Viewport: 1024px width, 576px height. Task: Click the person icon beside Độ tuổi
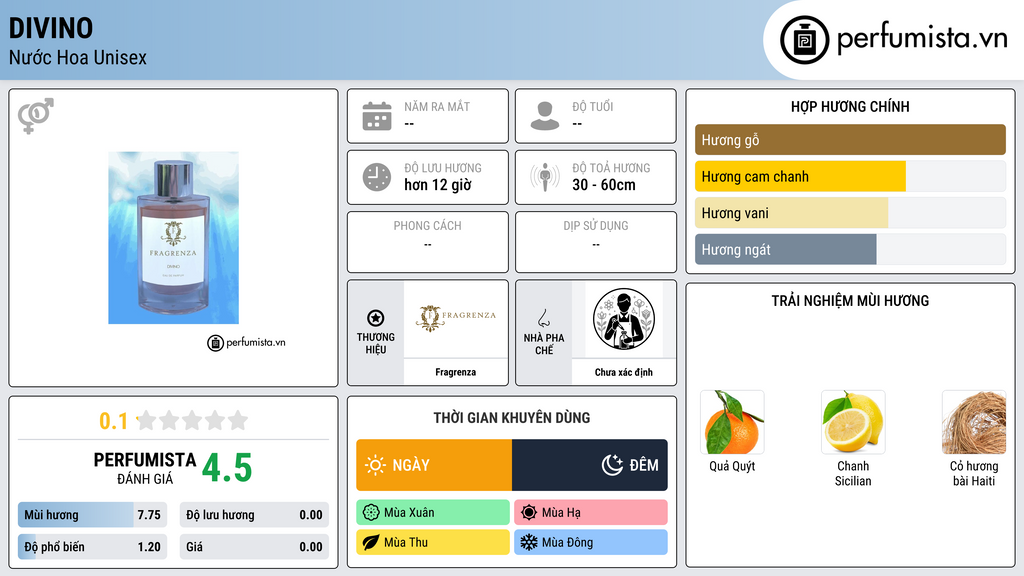coord(545,116)
